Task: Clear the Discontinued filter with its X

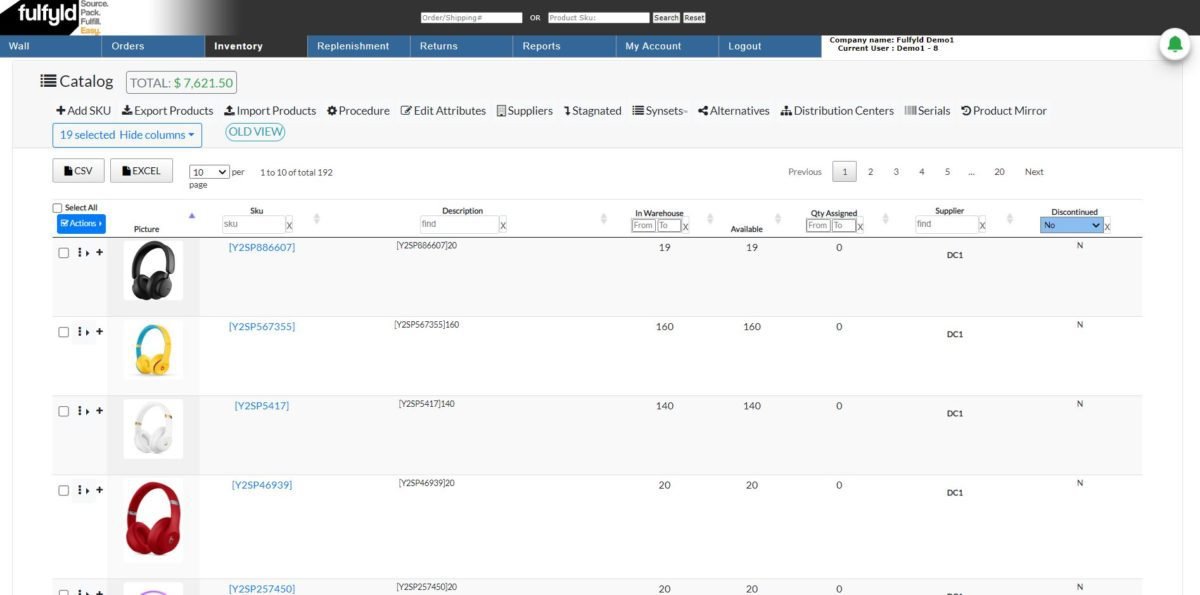Action: coord(1107,227)
